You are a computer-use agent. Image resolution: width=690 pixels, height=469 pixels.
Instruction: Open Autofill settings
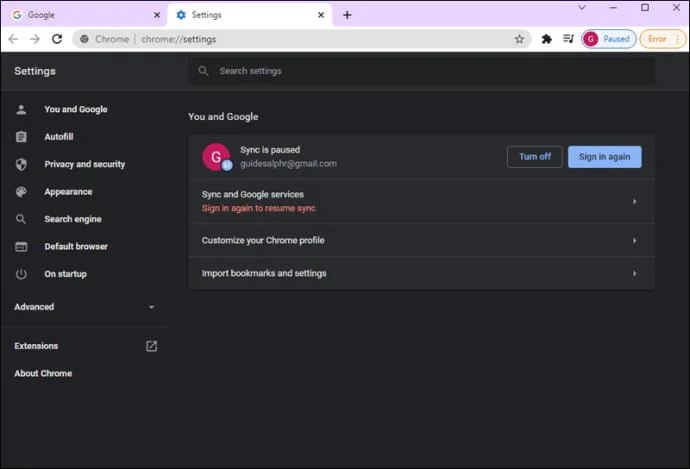click(x=84, y=137)
